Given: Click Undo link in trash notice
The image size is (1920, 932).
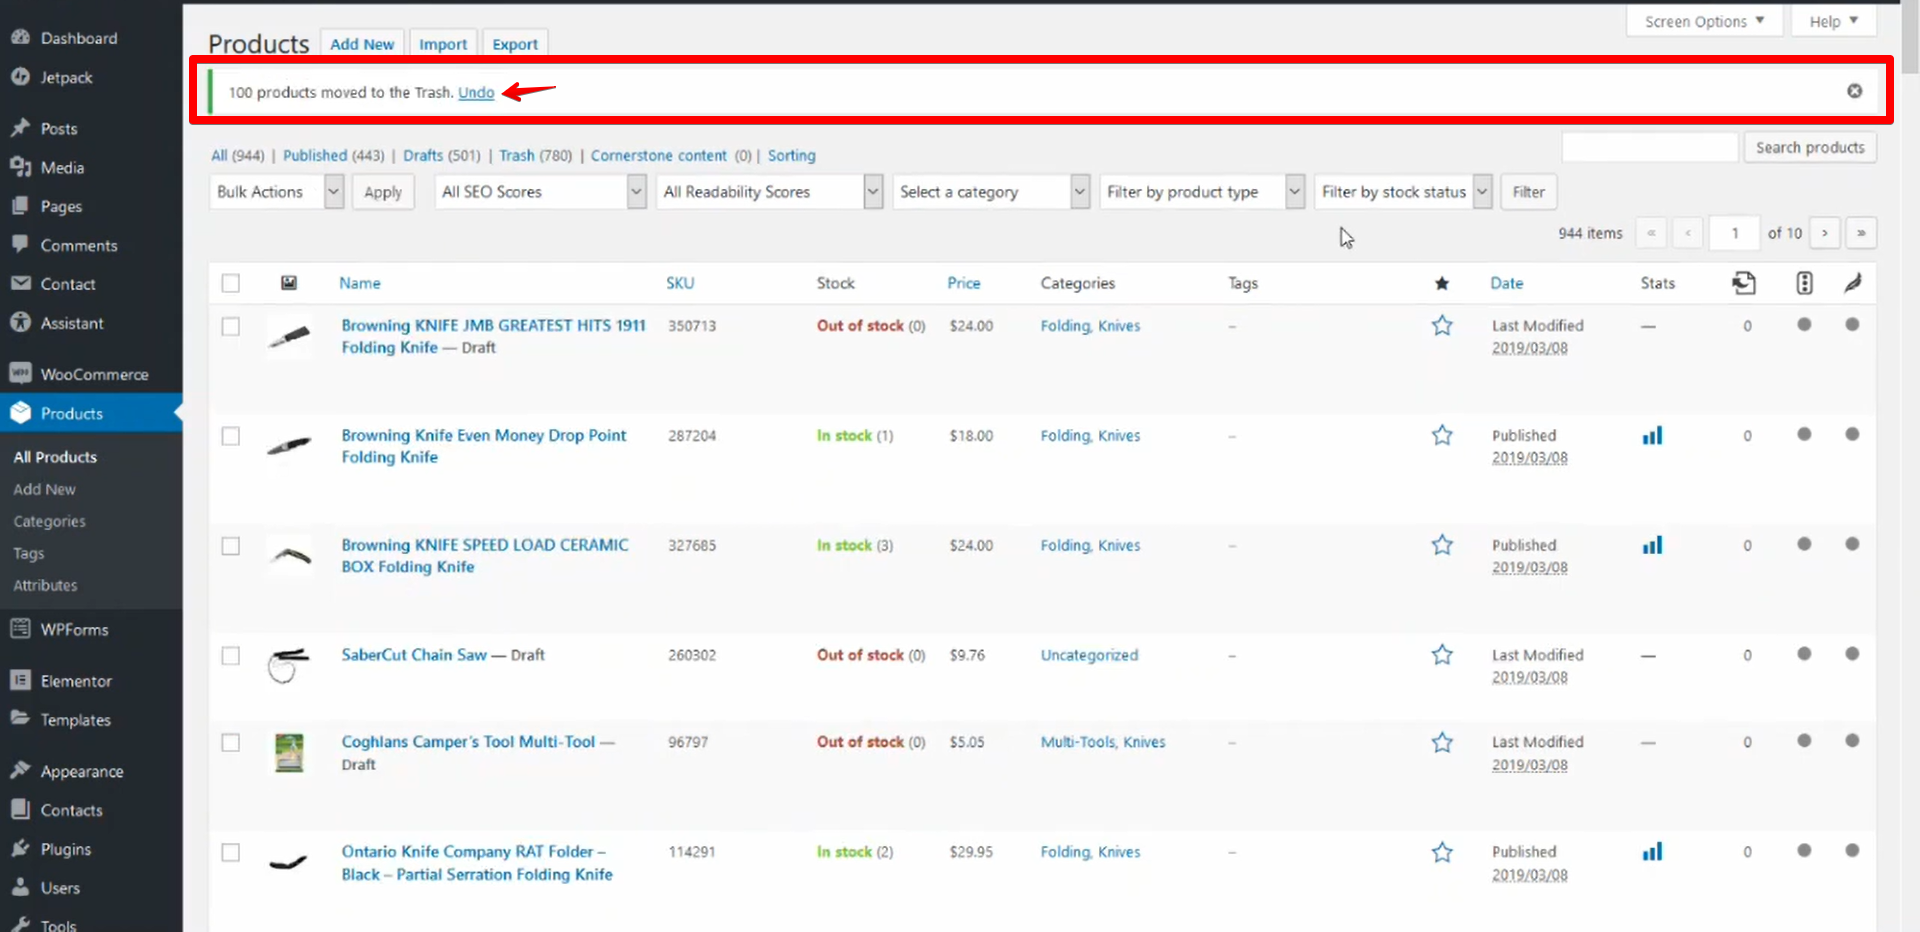Looking at the screenshot, I should click(476, 92).
